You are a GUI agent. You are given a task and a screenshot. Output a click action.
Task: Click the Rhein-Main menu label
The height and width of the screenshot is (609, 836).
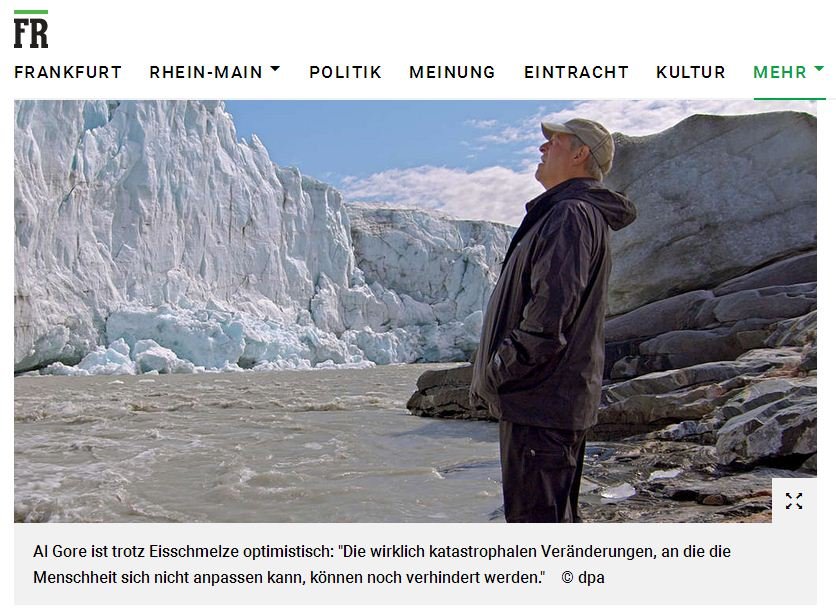coord(206,72)
